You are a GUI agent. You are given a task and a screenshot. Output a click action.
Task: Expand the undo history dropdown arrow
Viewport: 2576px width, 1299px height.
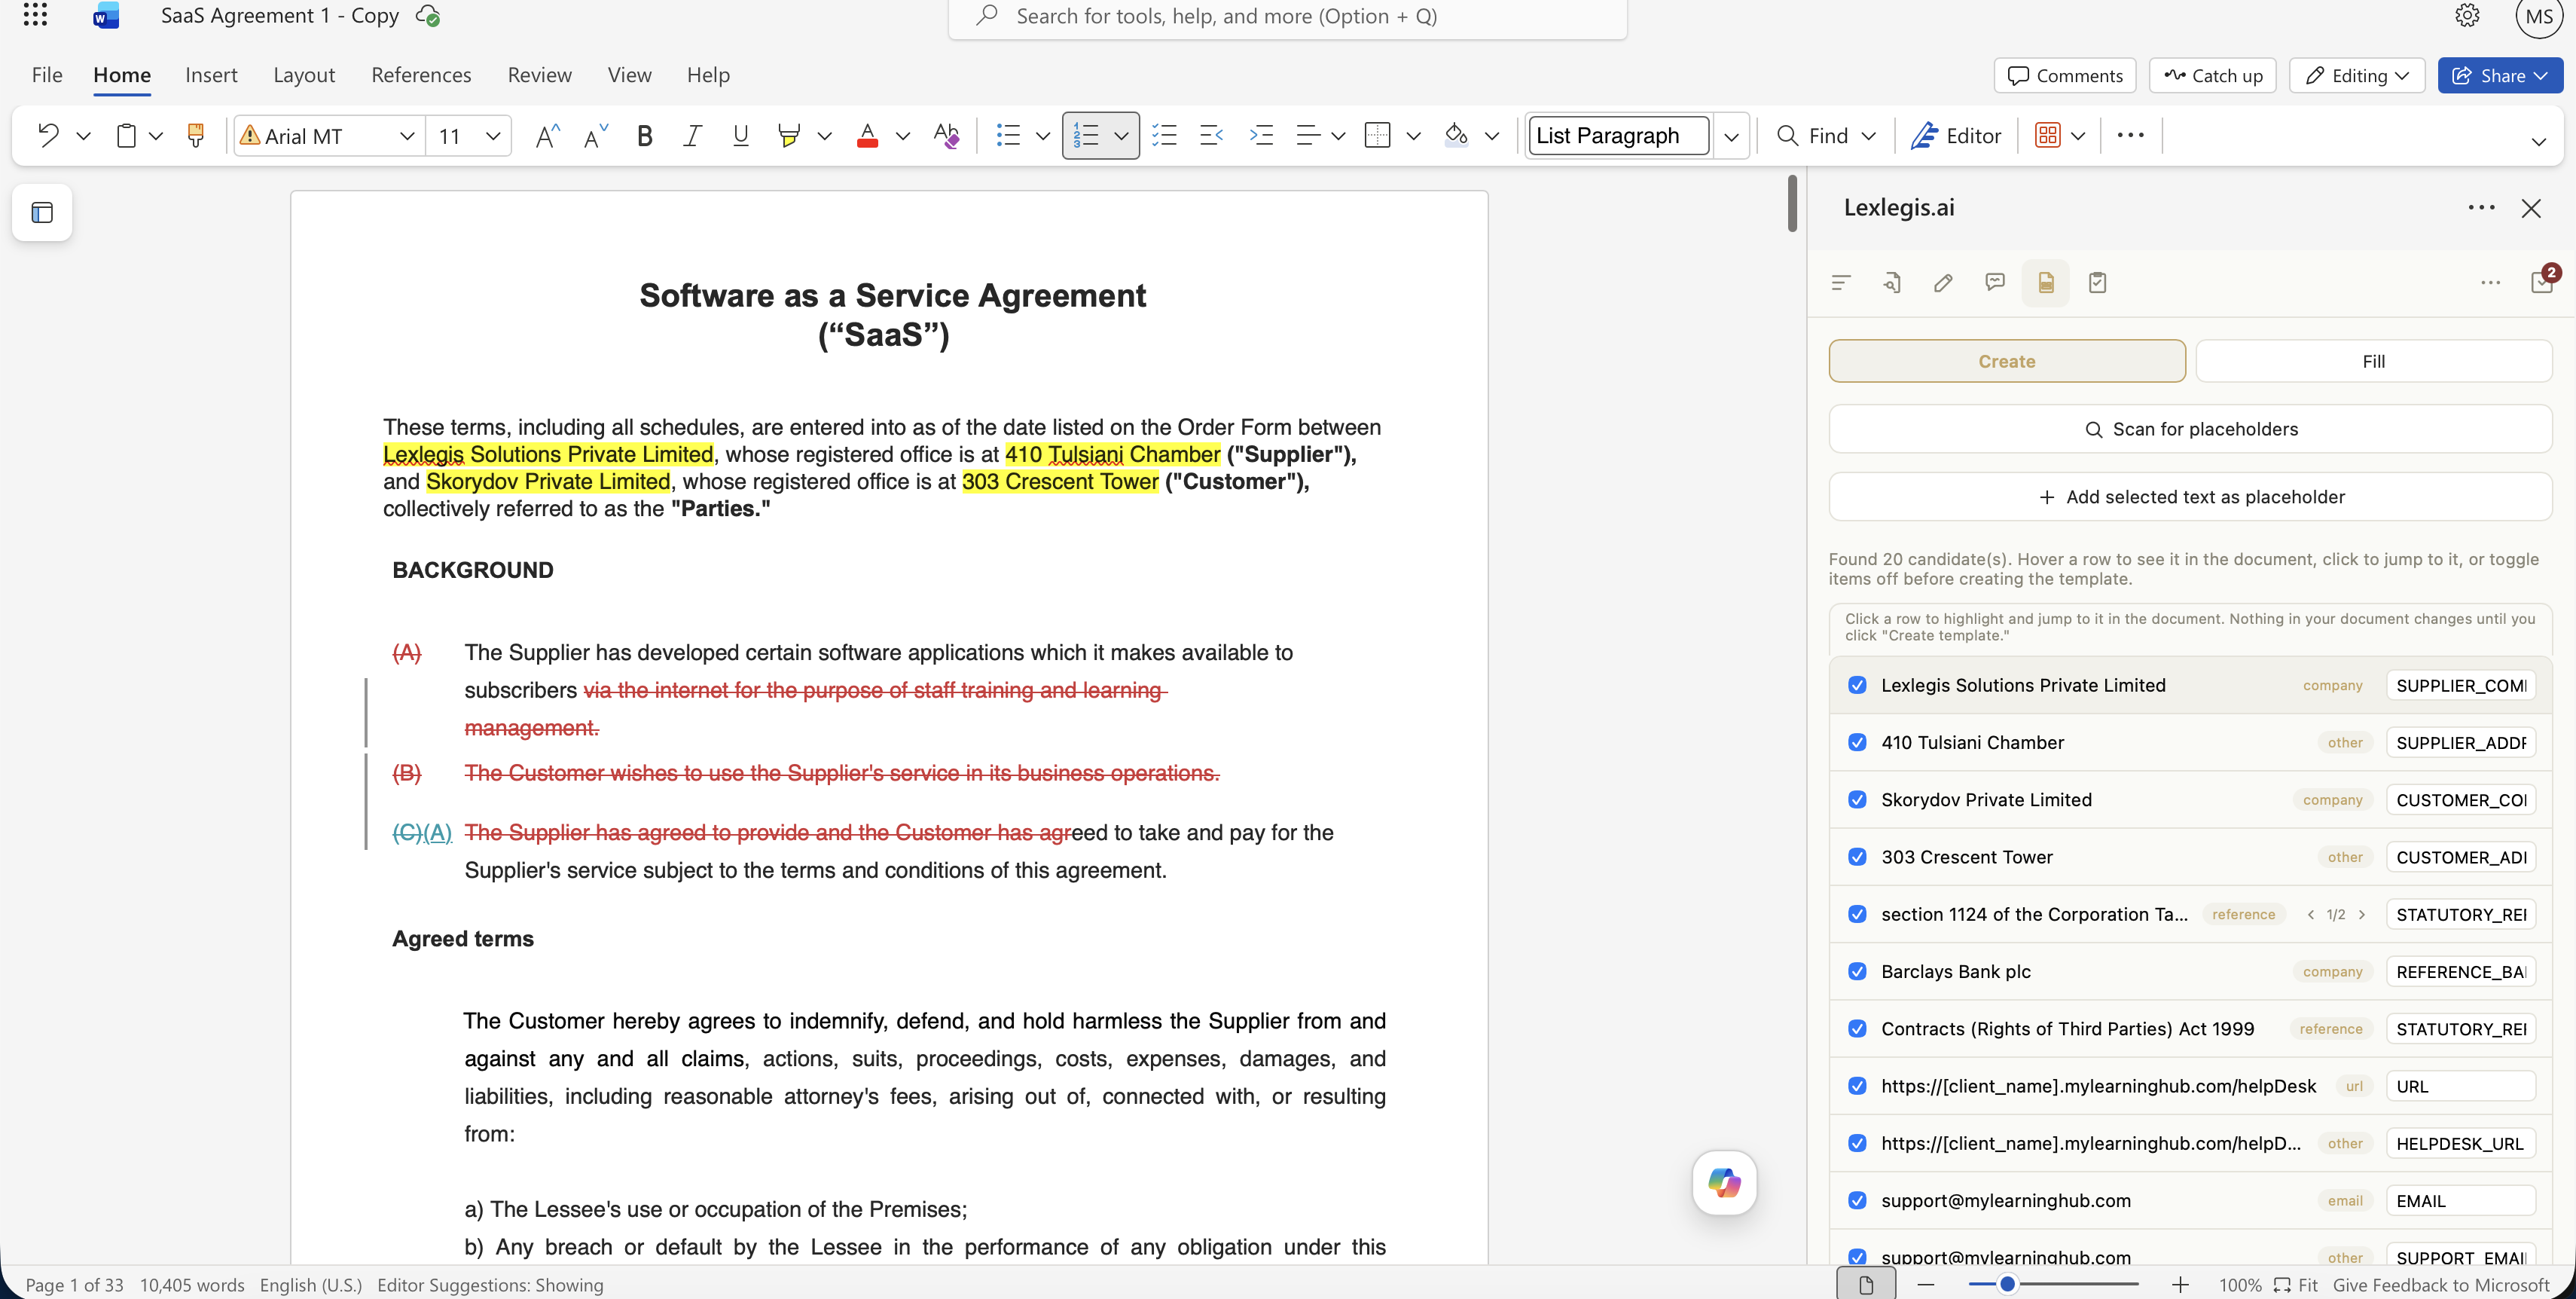(84, 135)
